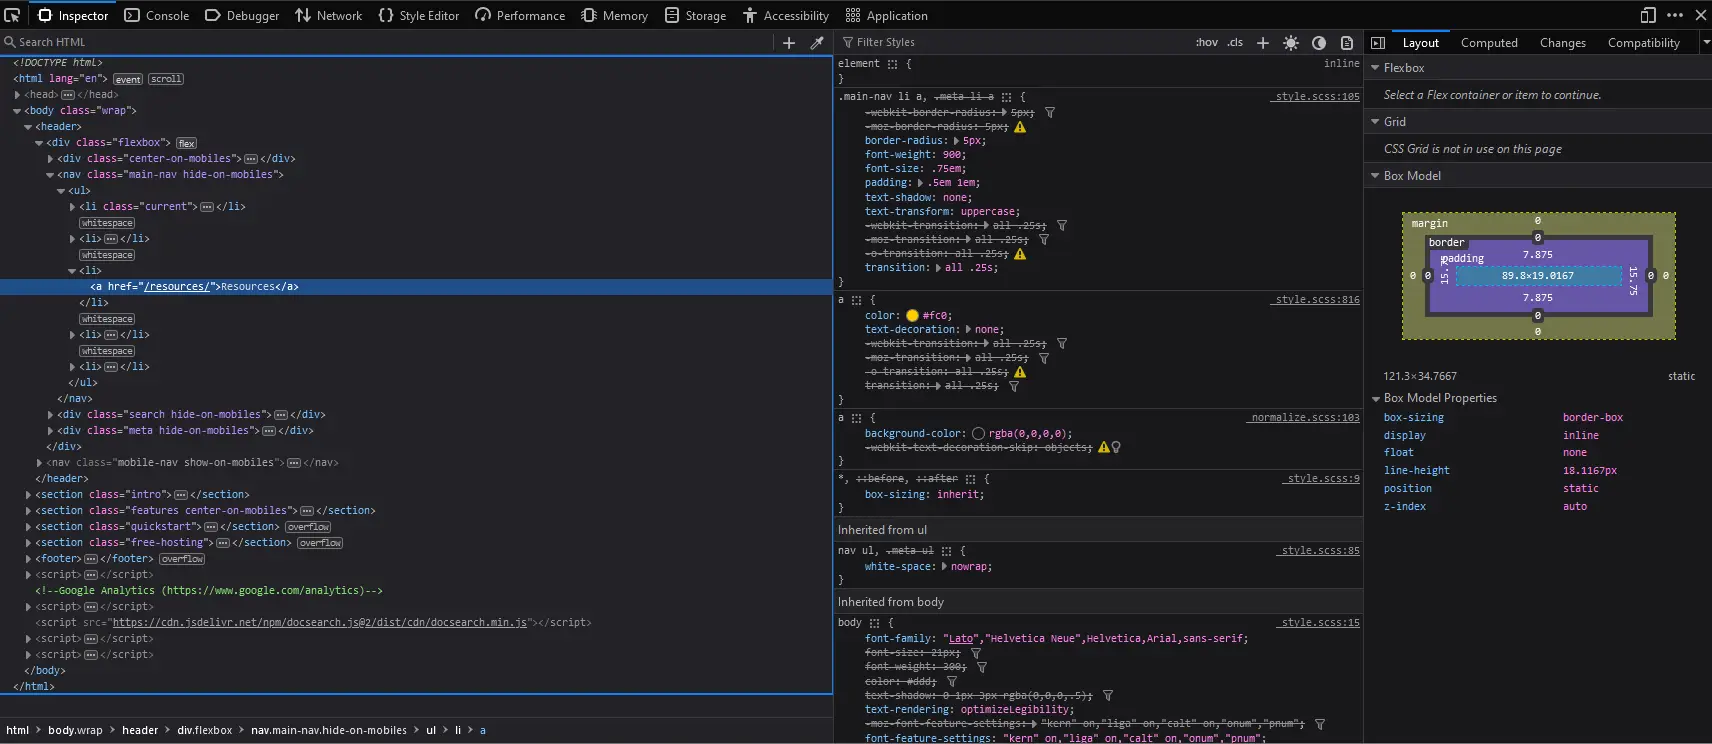Viewport: 1712px width, 744px height.
Task: Toggle light color scheme simulation
Action: 1291,42
